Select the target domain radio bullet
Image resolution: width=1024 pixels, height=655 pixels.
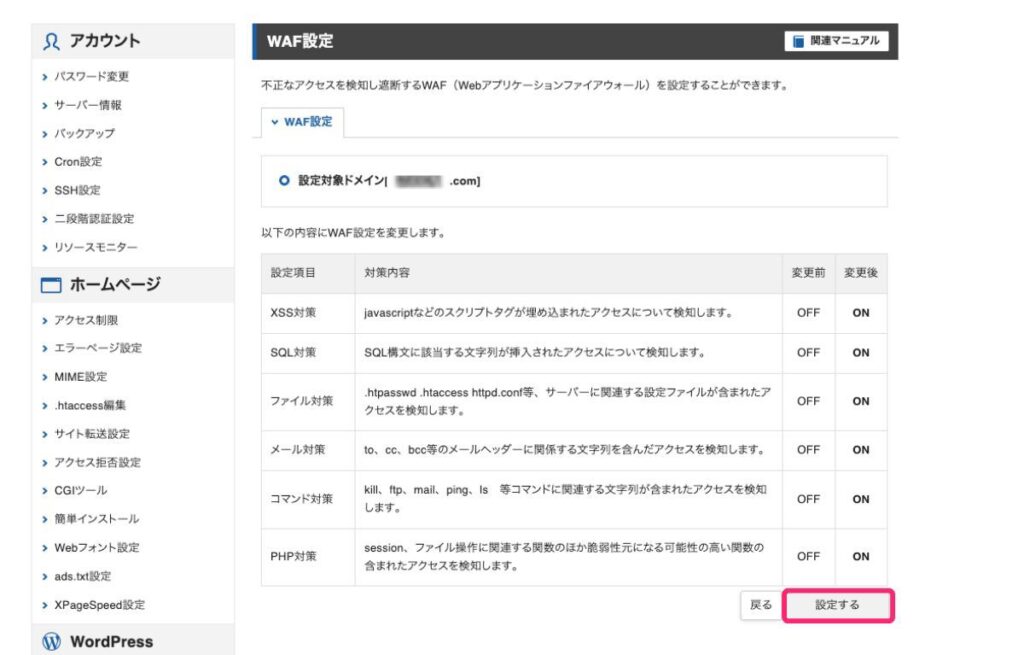(285, 181)
